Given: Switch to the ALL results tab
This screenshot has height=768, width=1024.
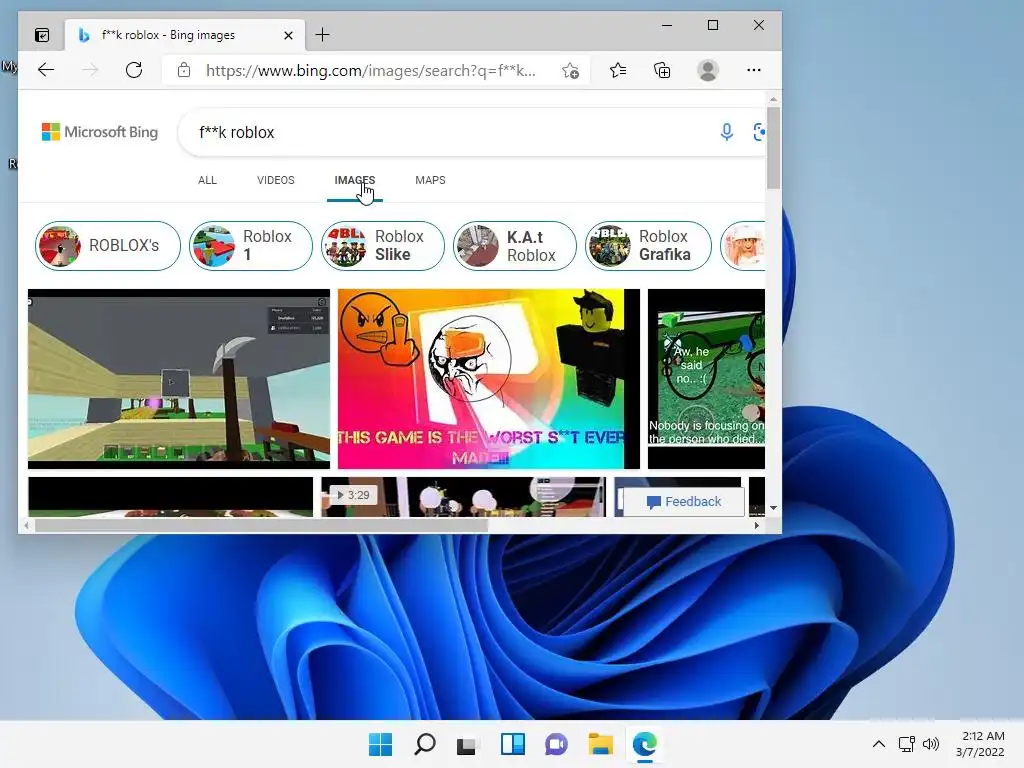Looking at the screenshot, I should (x=207, y=180).
